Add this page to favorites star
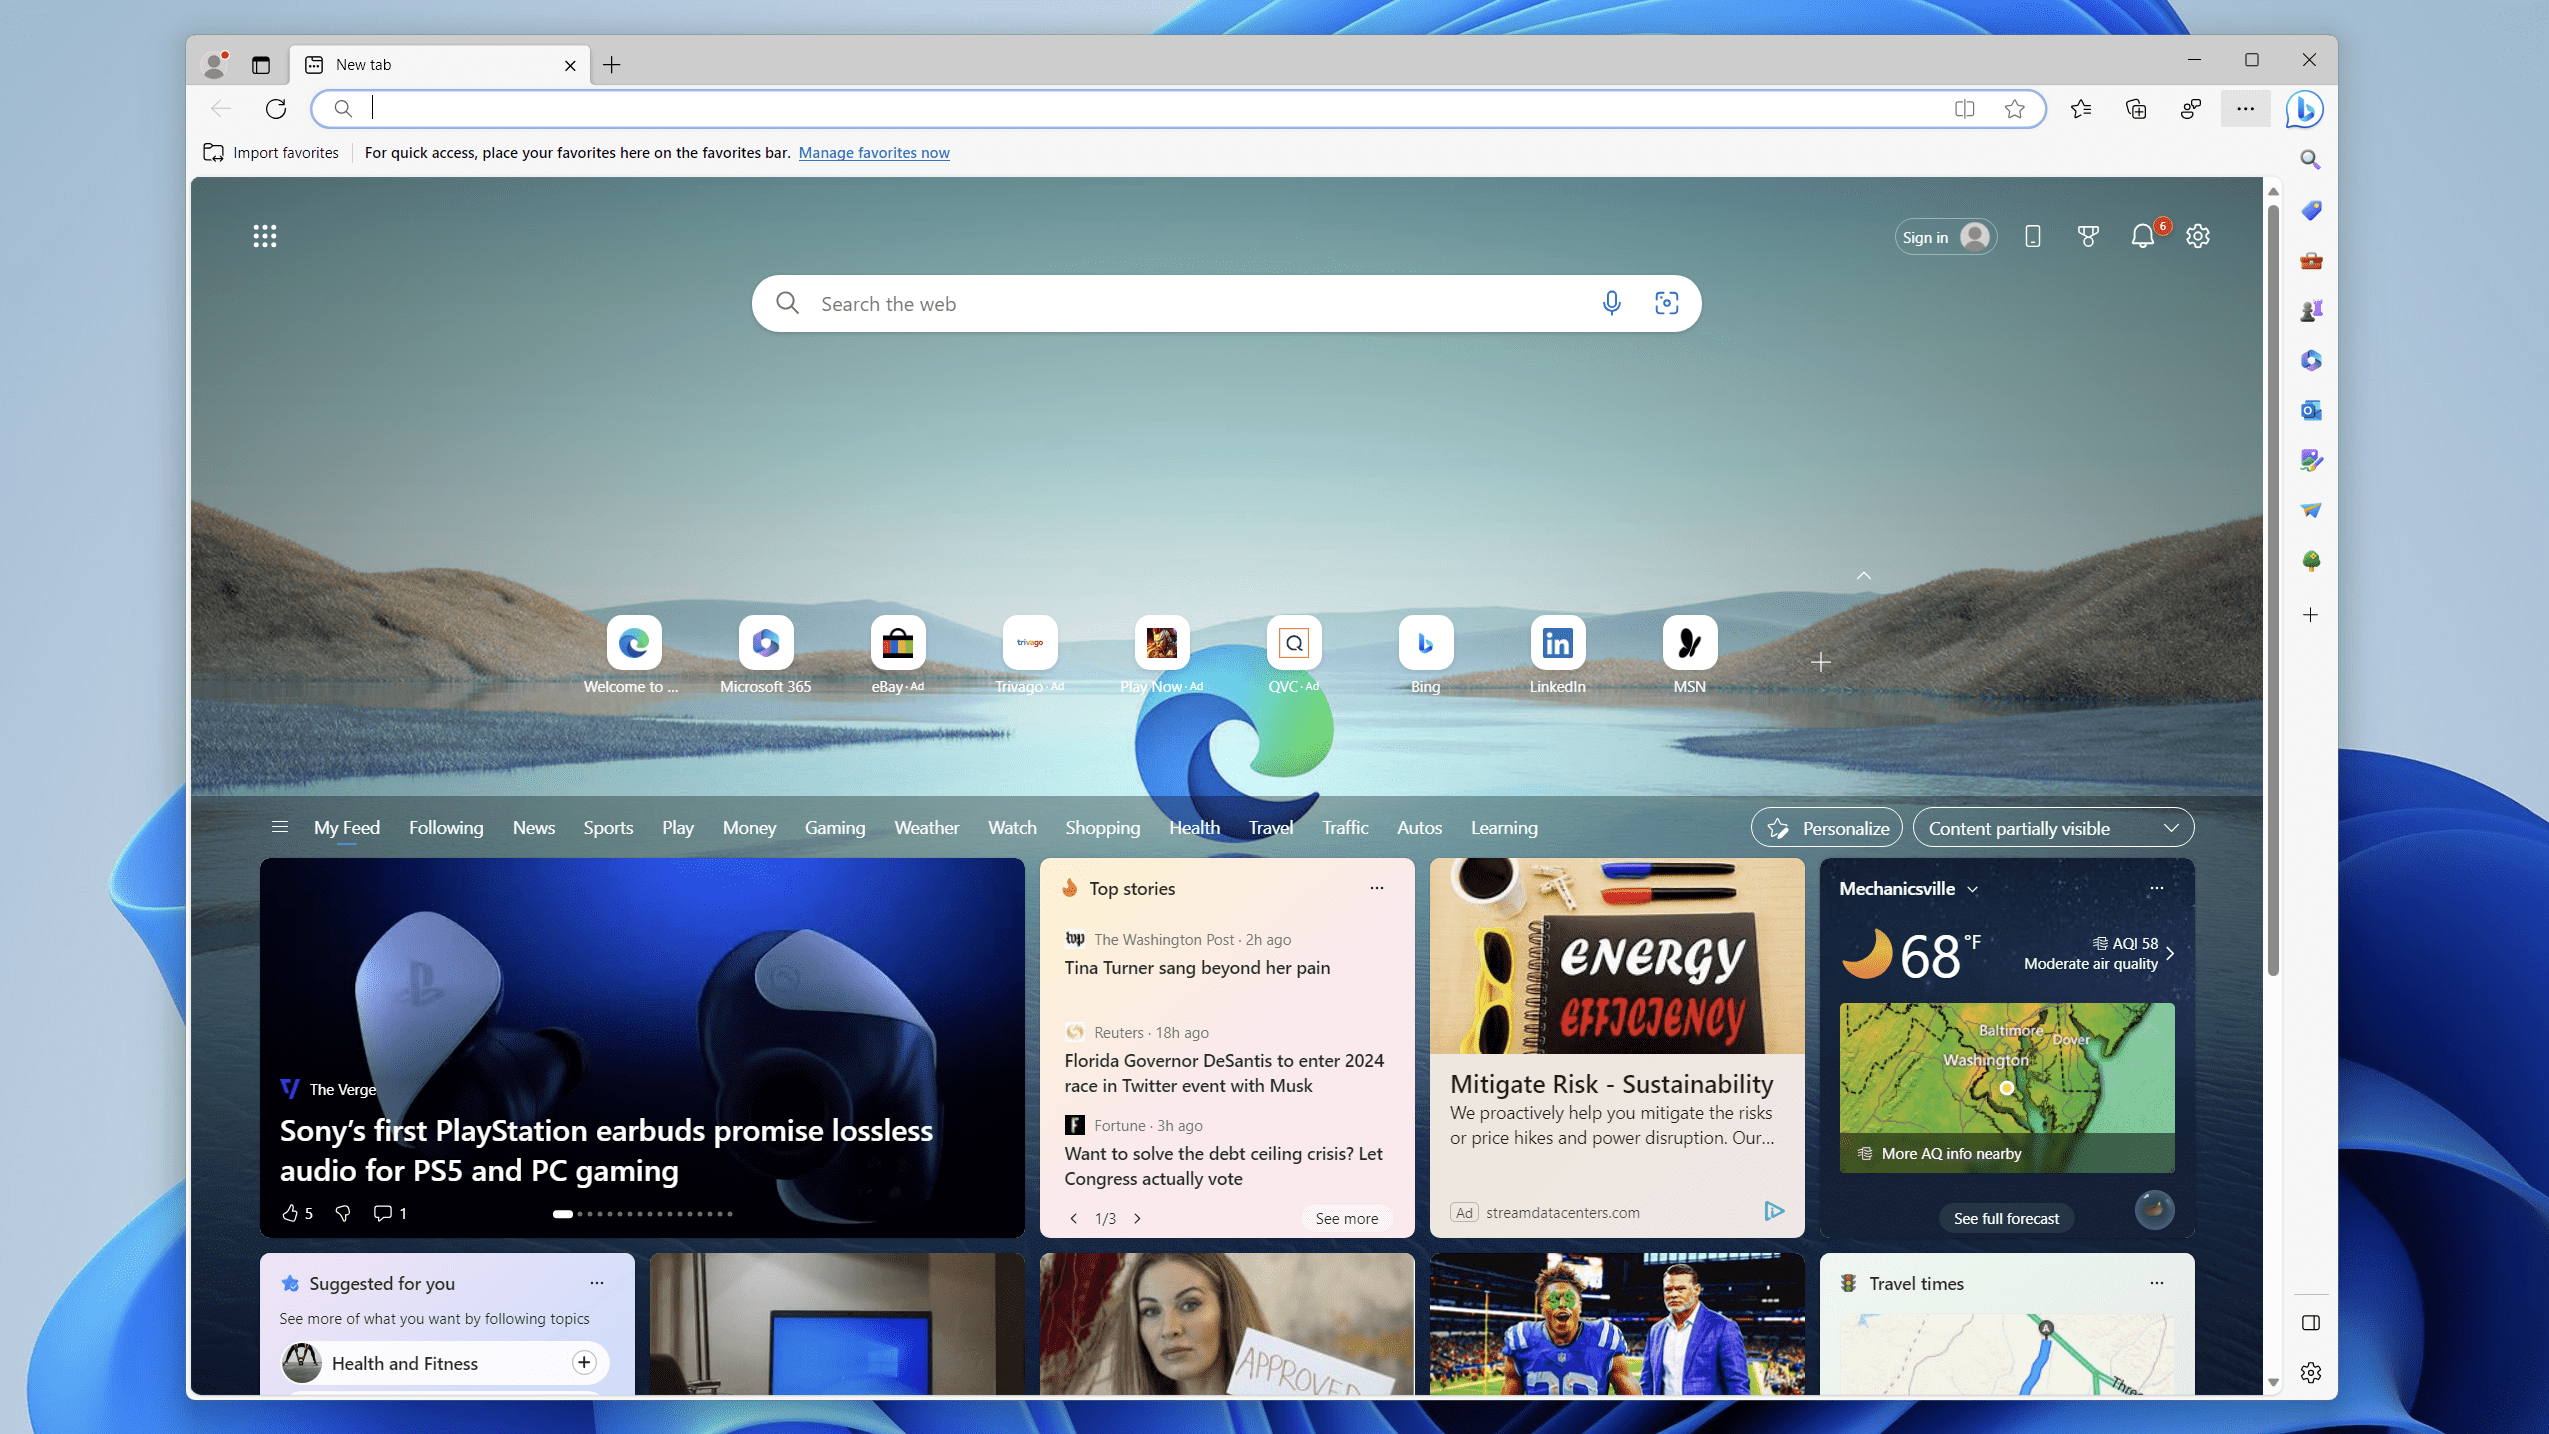2549x1434 pixels. [2014, 109]
